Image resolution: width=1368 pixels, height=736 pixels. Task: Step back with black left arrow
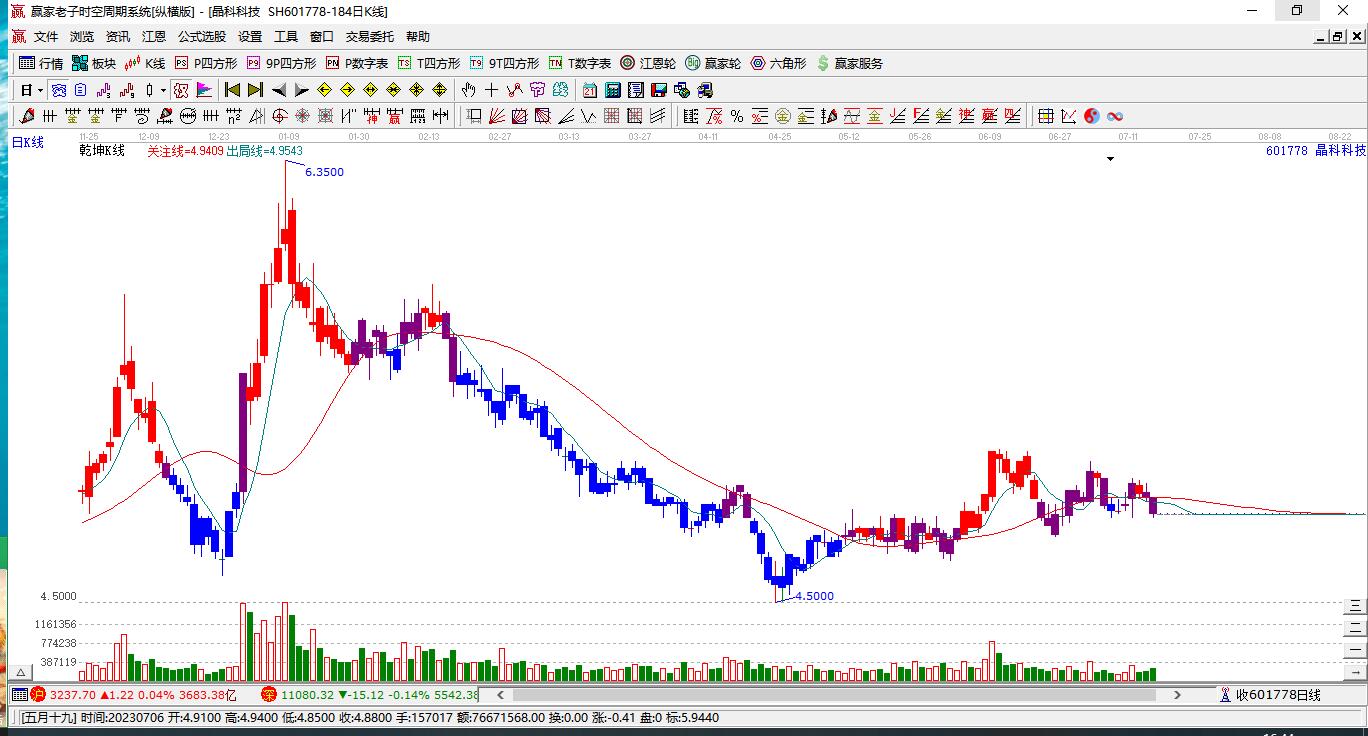(x=279, y=90)
